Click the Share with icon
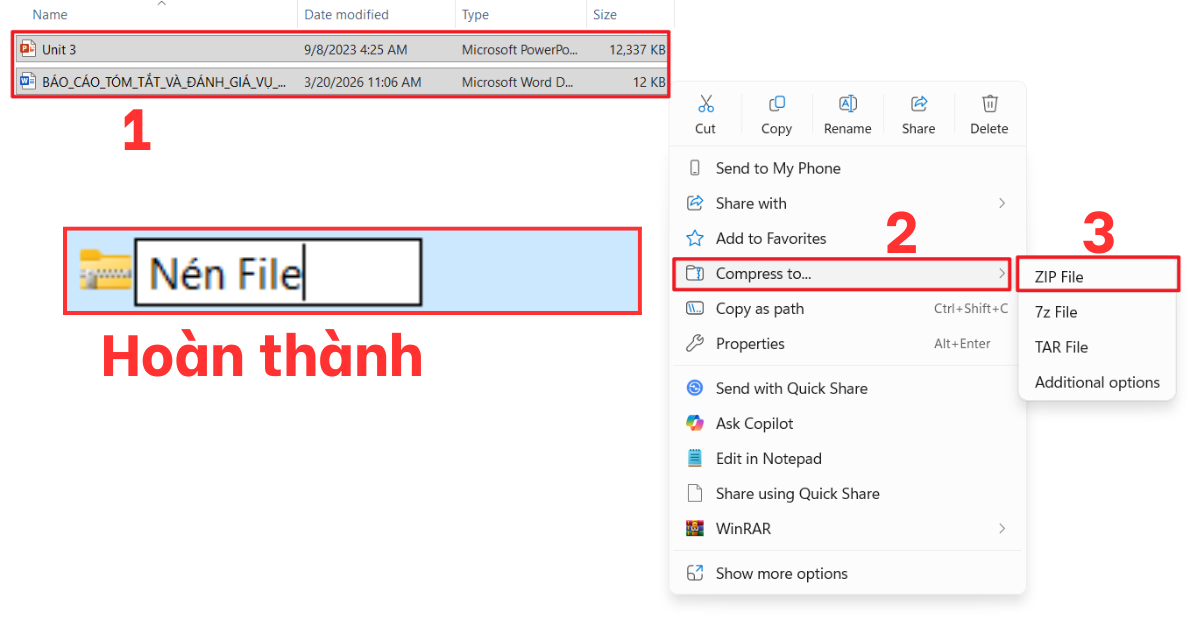1200x630 pixels. click(695, 203)
